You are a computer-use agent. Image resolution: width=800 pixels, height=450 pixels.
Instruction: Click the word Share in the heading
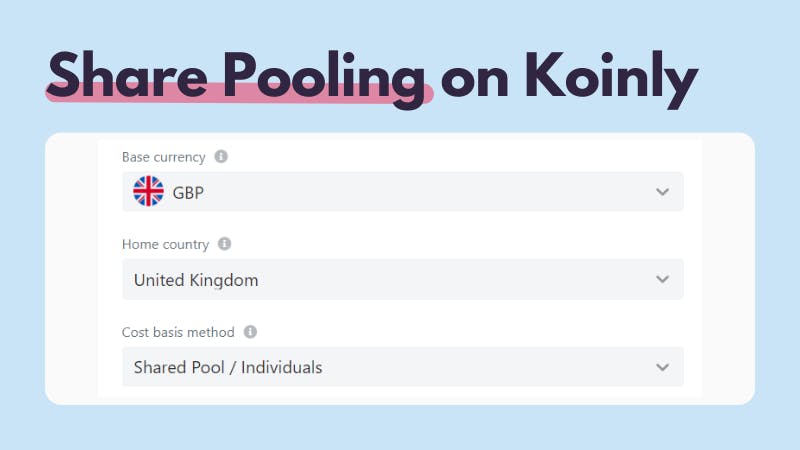coord(128,74)
